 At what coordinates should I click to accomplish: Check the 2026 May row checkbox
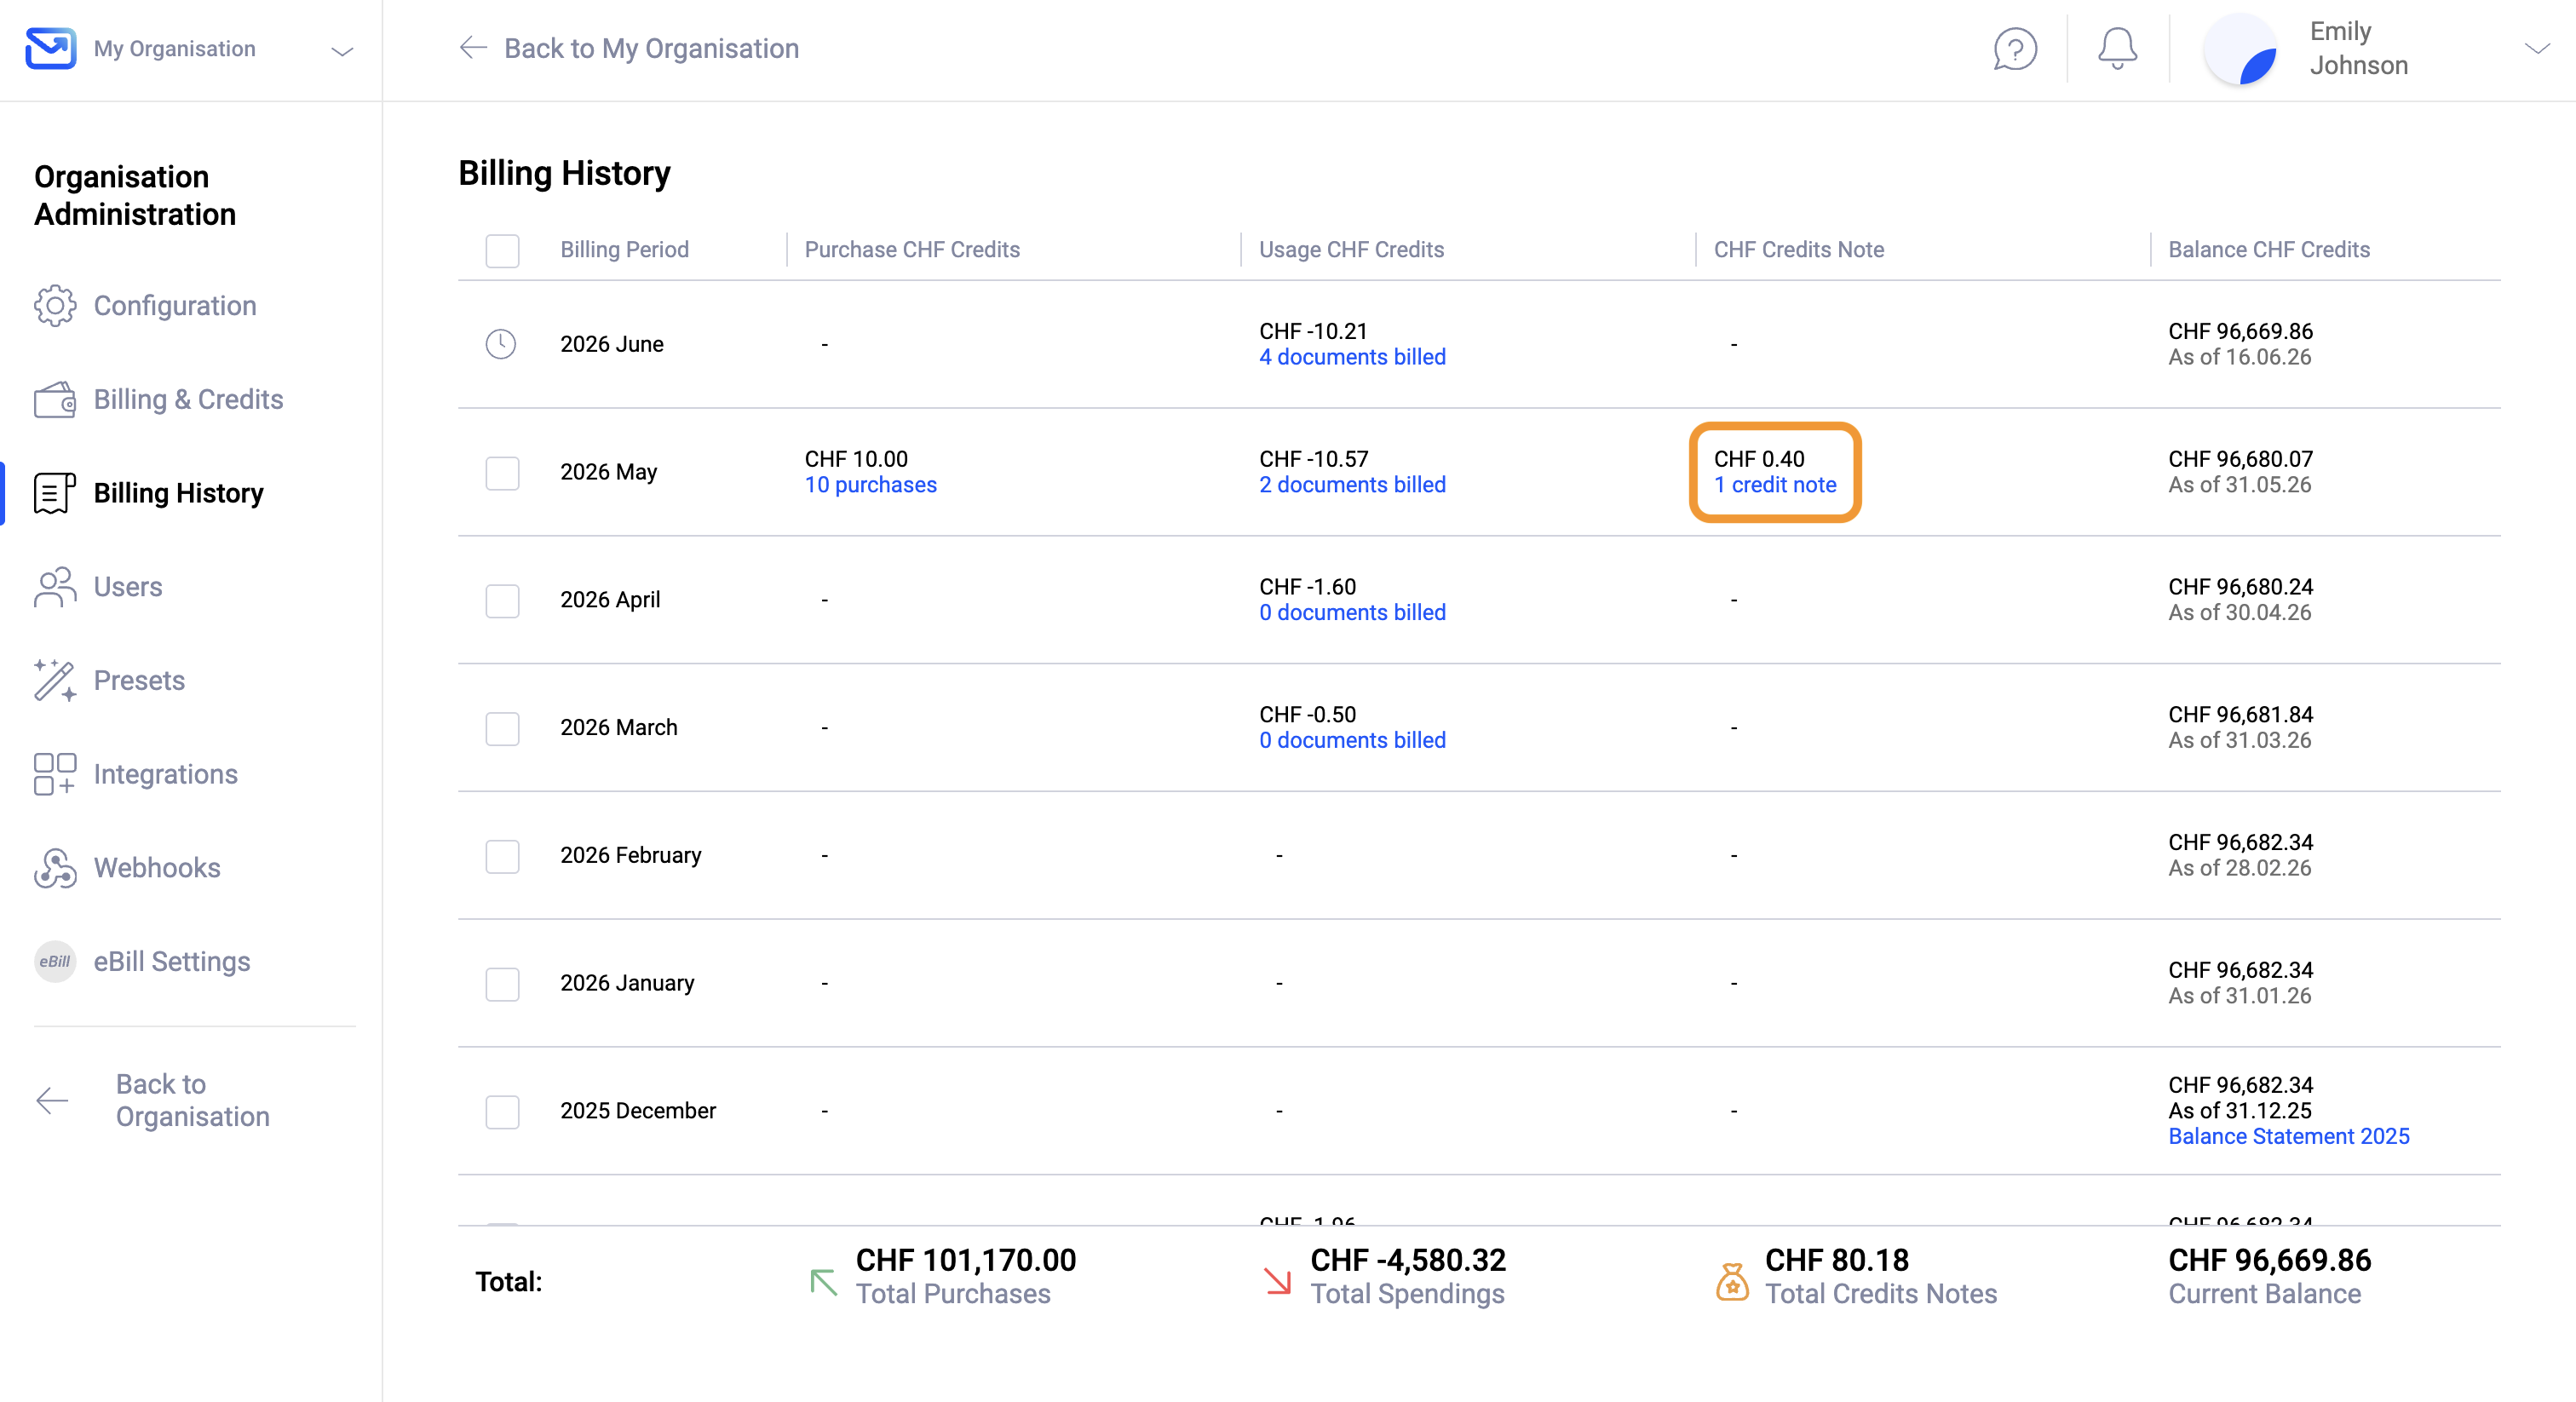click(x=502, y=473)
